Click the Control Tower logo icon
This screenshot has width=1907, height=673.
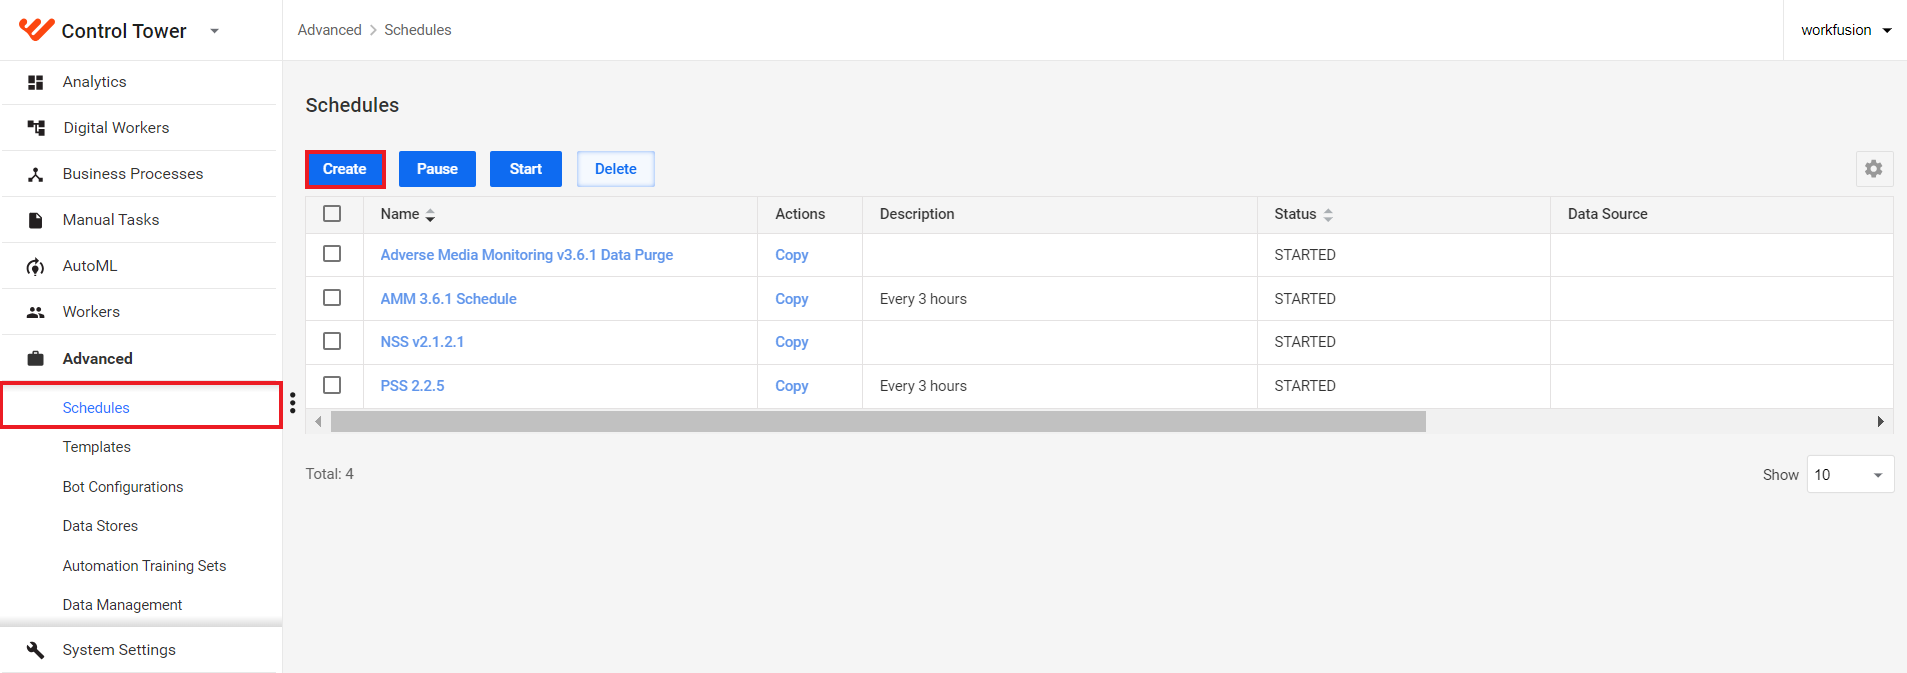[x=36, y=30]
